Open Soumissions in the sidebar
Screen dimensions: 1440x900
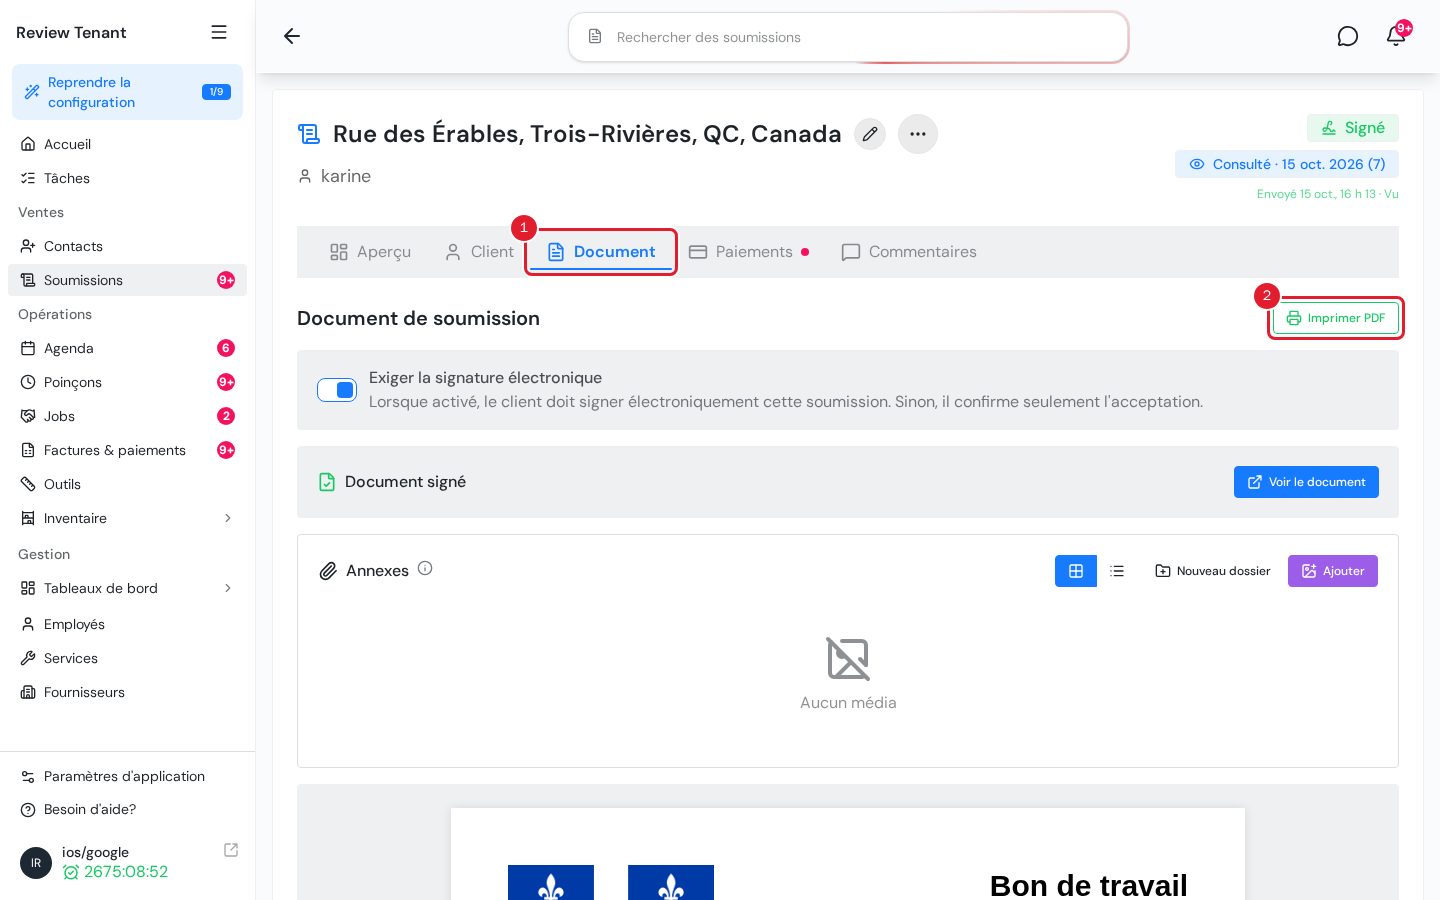(127, 280)
